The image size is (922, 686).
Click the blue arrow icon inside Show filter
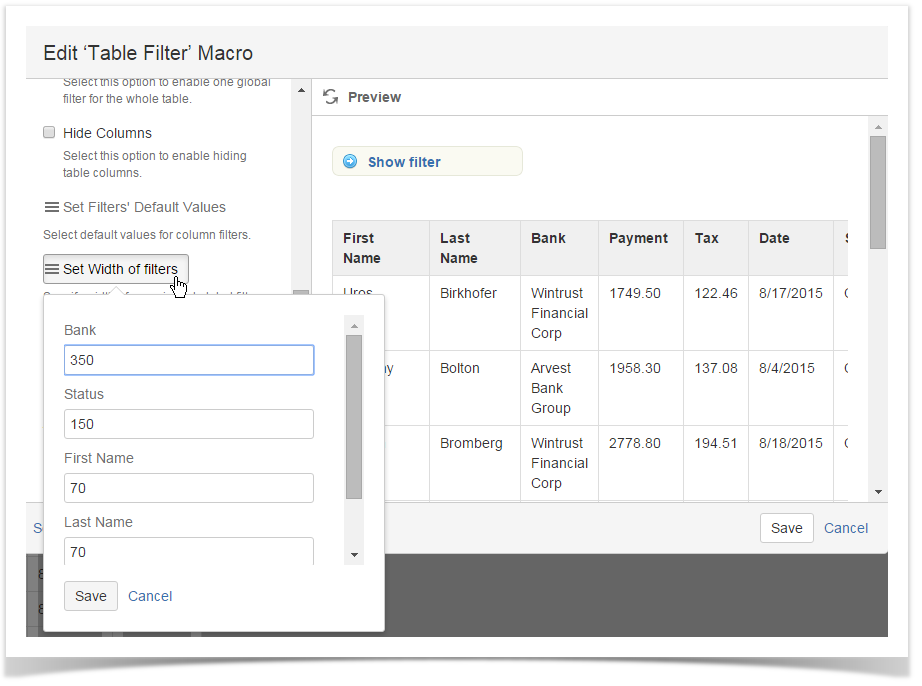click(x=349, y=161)
